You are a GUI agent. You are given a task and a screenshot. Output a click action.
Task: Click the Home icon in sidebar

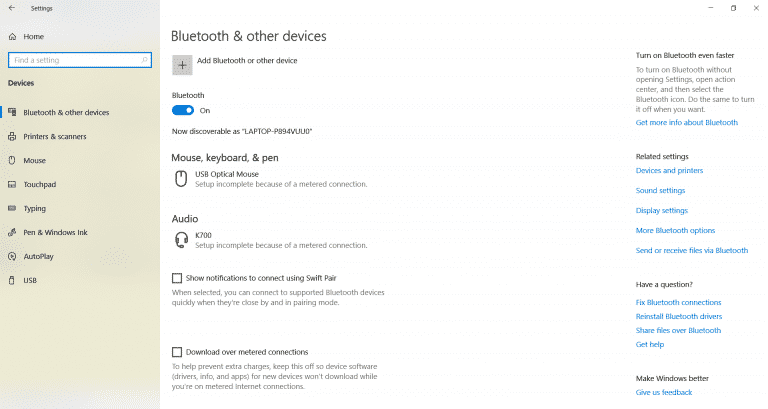click(x=12, y=37)
